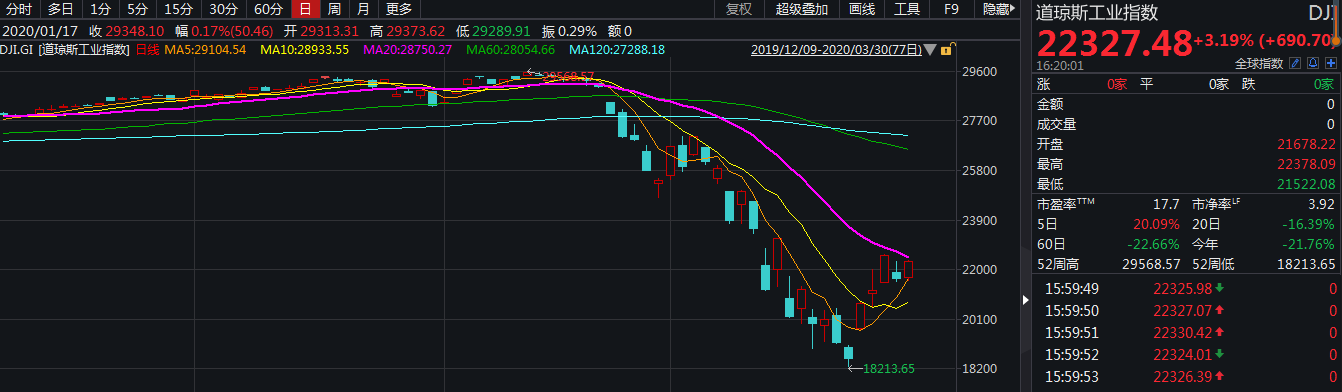Click the 18213.65 low price marker
Viewport: 1342px width, 392px height.
[x=890, y=368]
